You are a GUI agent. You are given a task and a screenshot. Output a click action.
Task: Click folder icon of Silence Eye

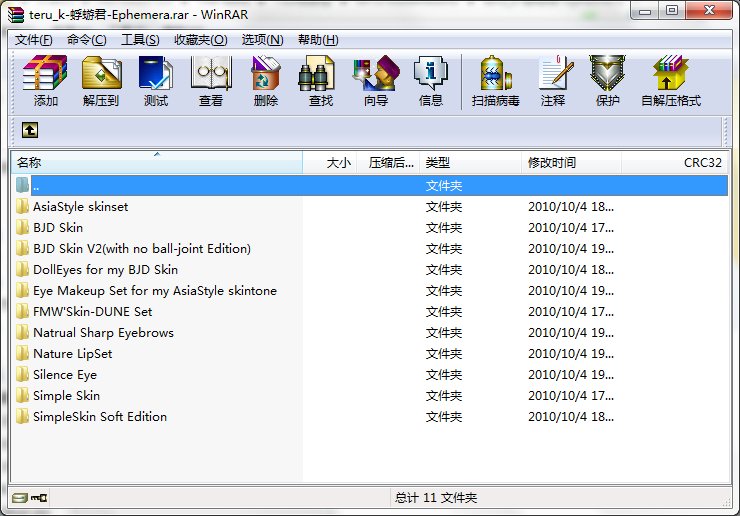coord(22,374)
